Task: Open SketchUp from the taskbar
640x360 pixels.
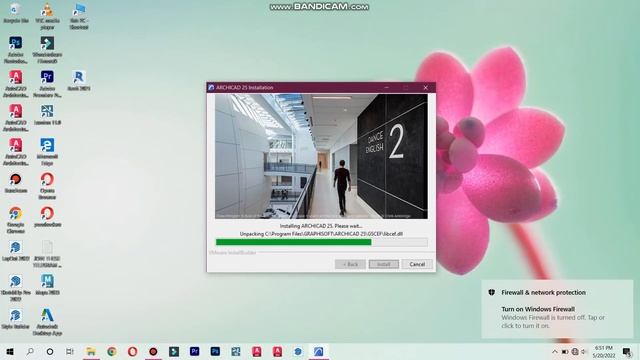Action: point(298,351)
